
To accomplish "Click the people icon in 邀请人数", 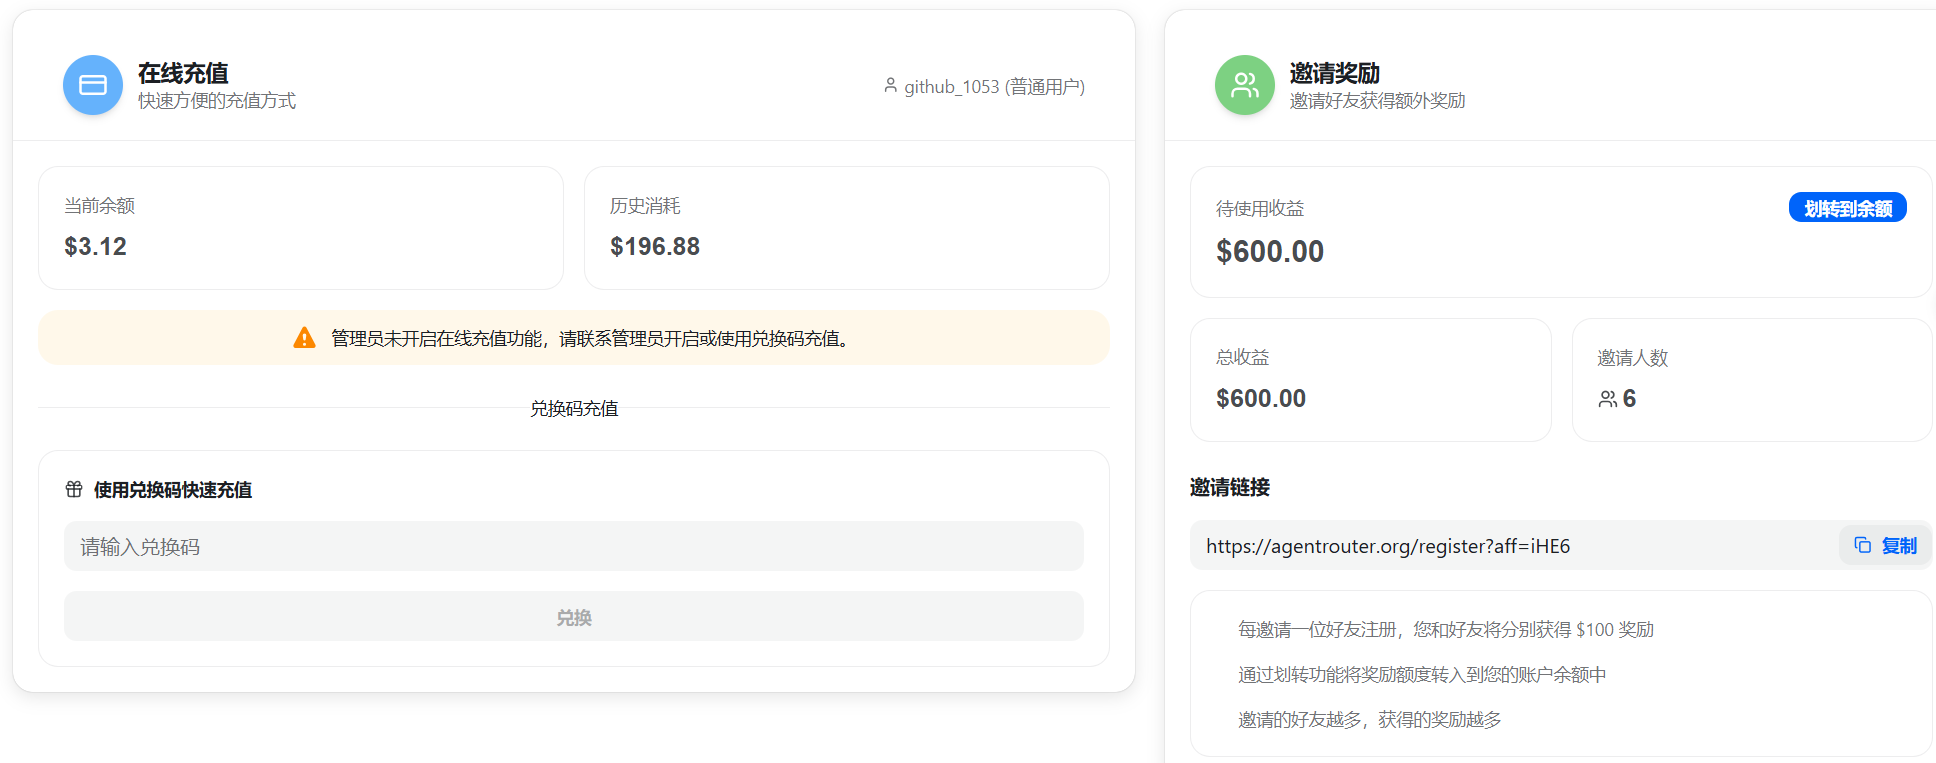I will 1607,399.
